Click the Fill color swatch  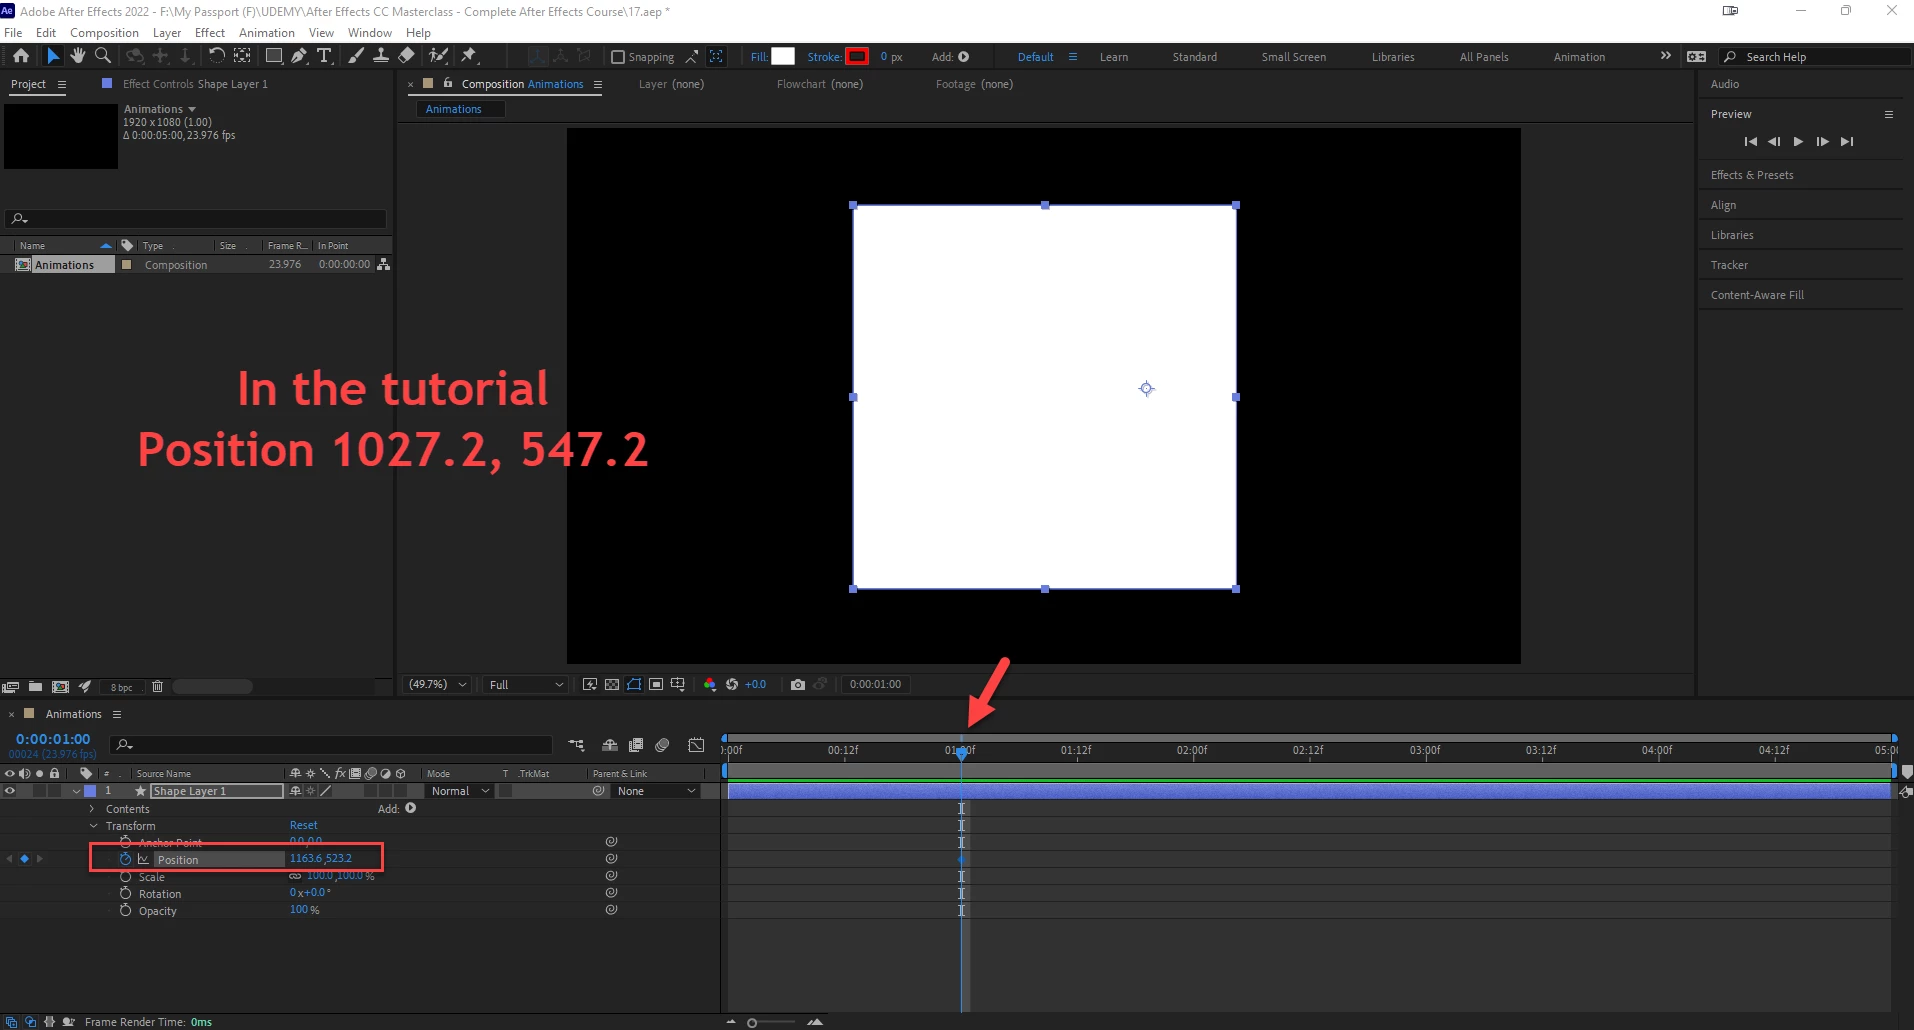pyautogui.click(x=783, y=57)
